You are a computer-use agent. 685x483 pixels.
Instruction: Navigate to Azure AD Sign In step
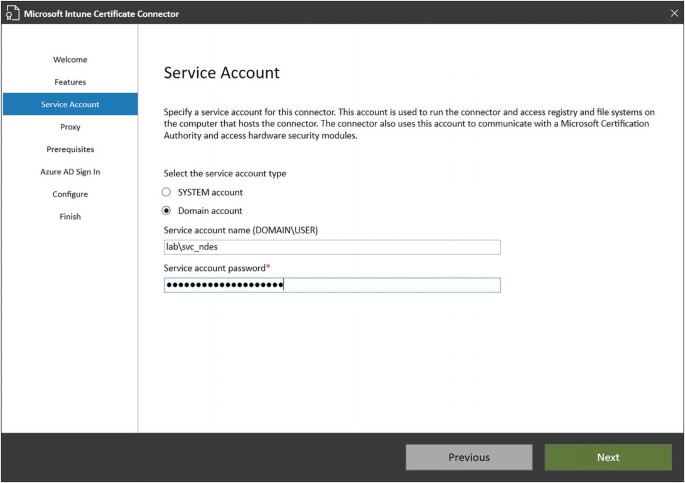pyautogui.click(x=70, y=172)
